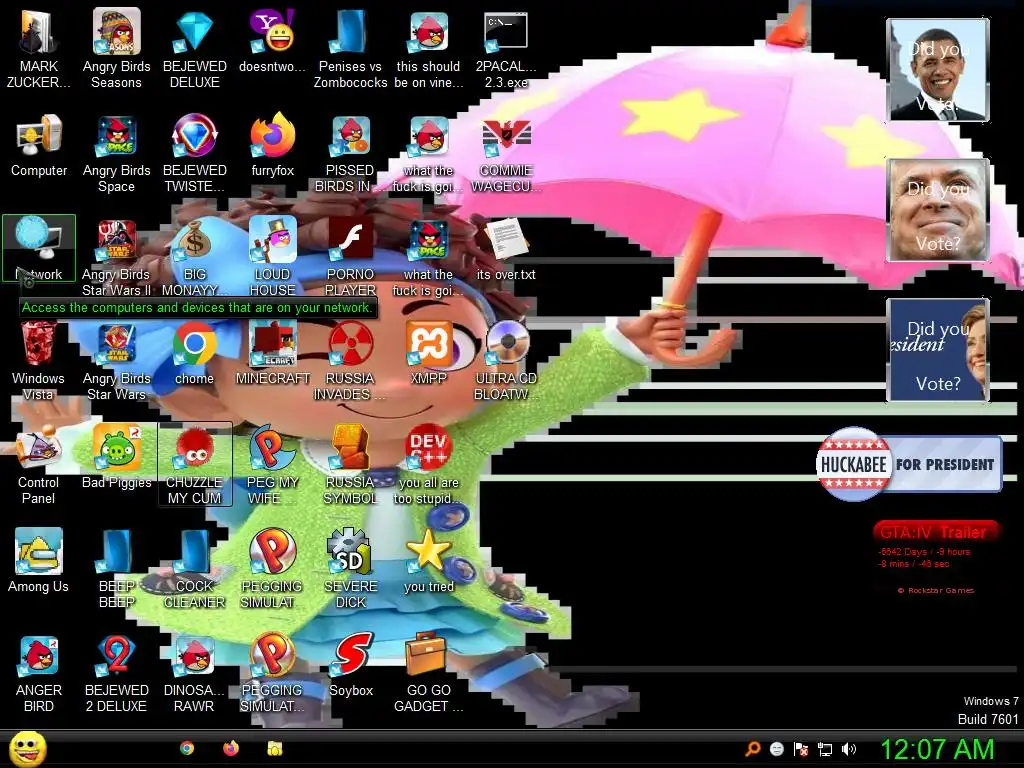Open the RUSSIA INVADES radiation icon
This screenshot has width=1024, height=768.
[351, 361]
